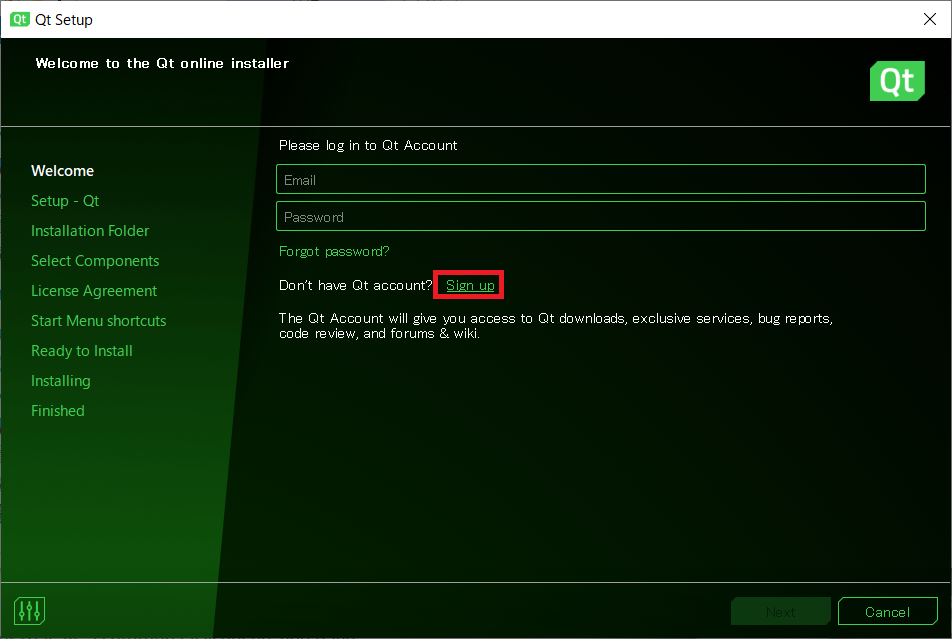
Task: Close the Qt Setup window
Action: tap(930, 19)
